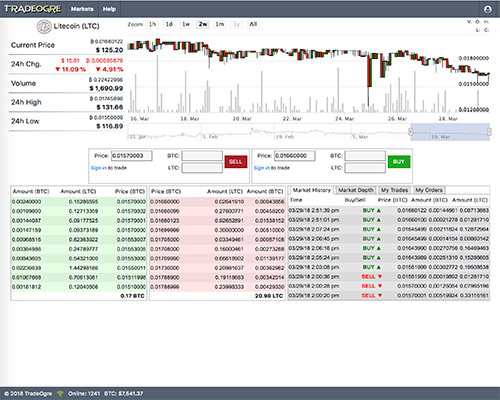Screen dimensions: 500x400
Task: Set chart zoom to 1m
Action: click(220, 24)
